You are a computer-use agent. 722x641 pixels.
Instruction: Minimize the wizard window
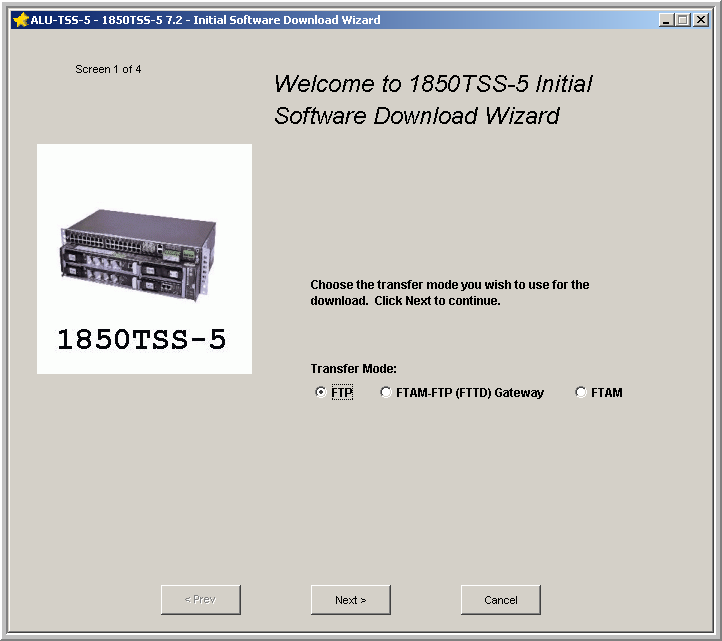pyautogui.click(x=666, y=20)
